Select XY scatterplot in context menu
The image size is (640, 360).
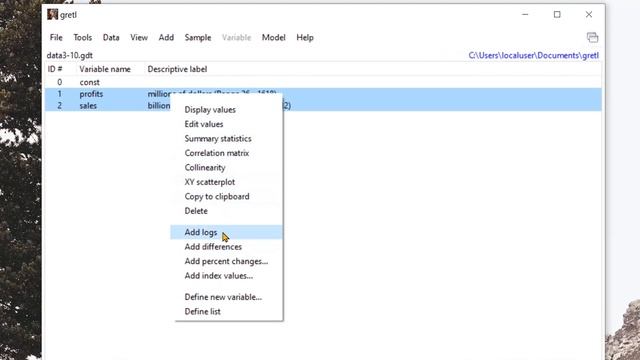227,182
